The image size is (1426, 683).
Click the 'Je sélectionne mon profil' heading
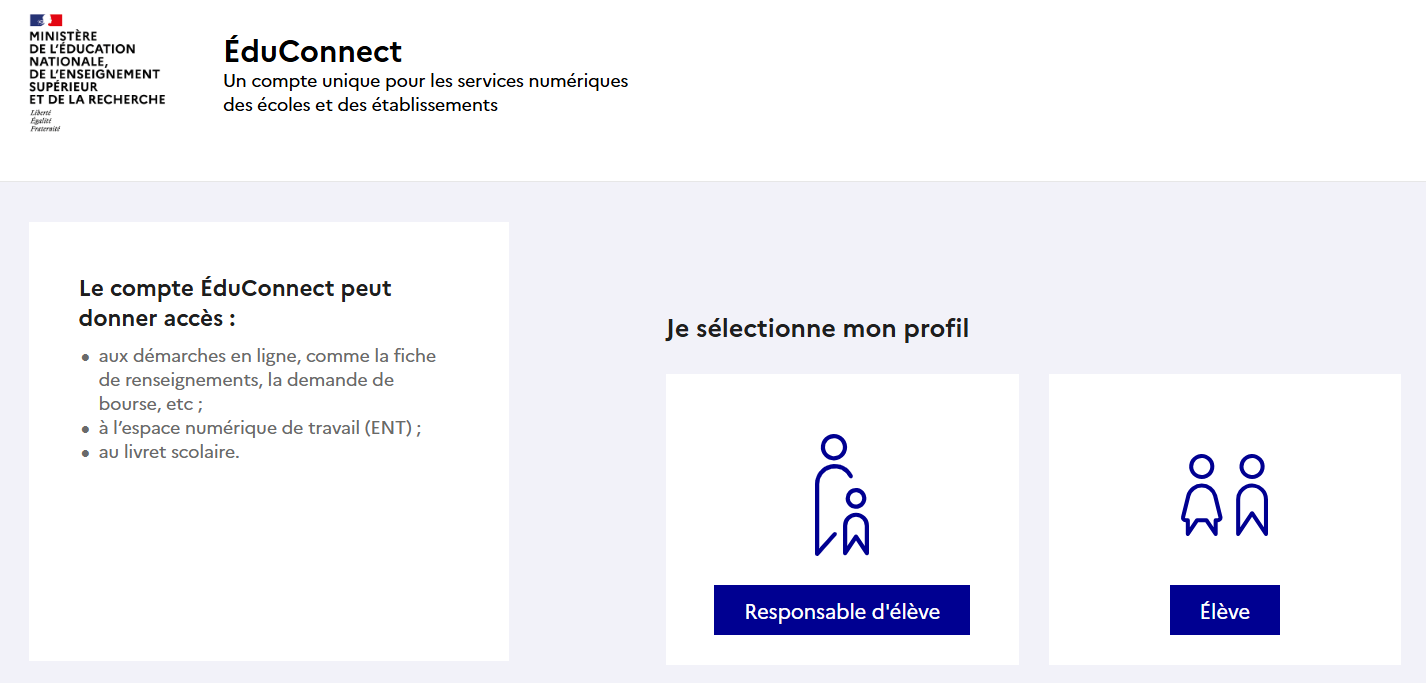[x=817, y=328]
